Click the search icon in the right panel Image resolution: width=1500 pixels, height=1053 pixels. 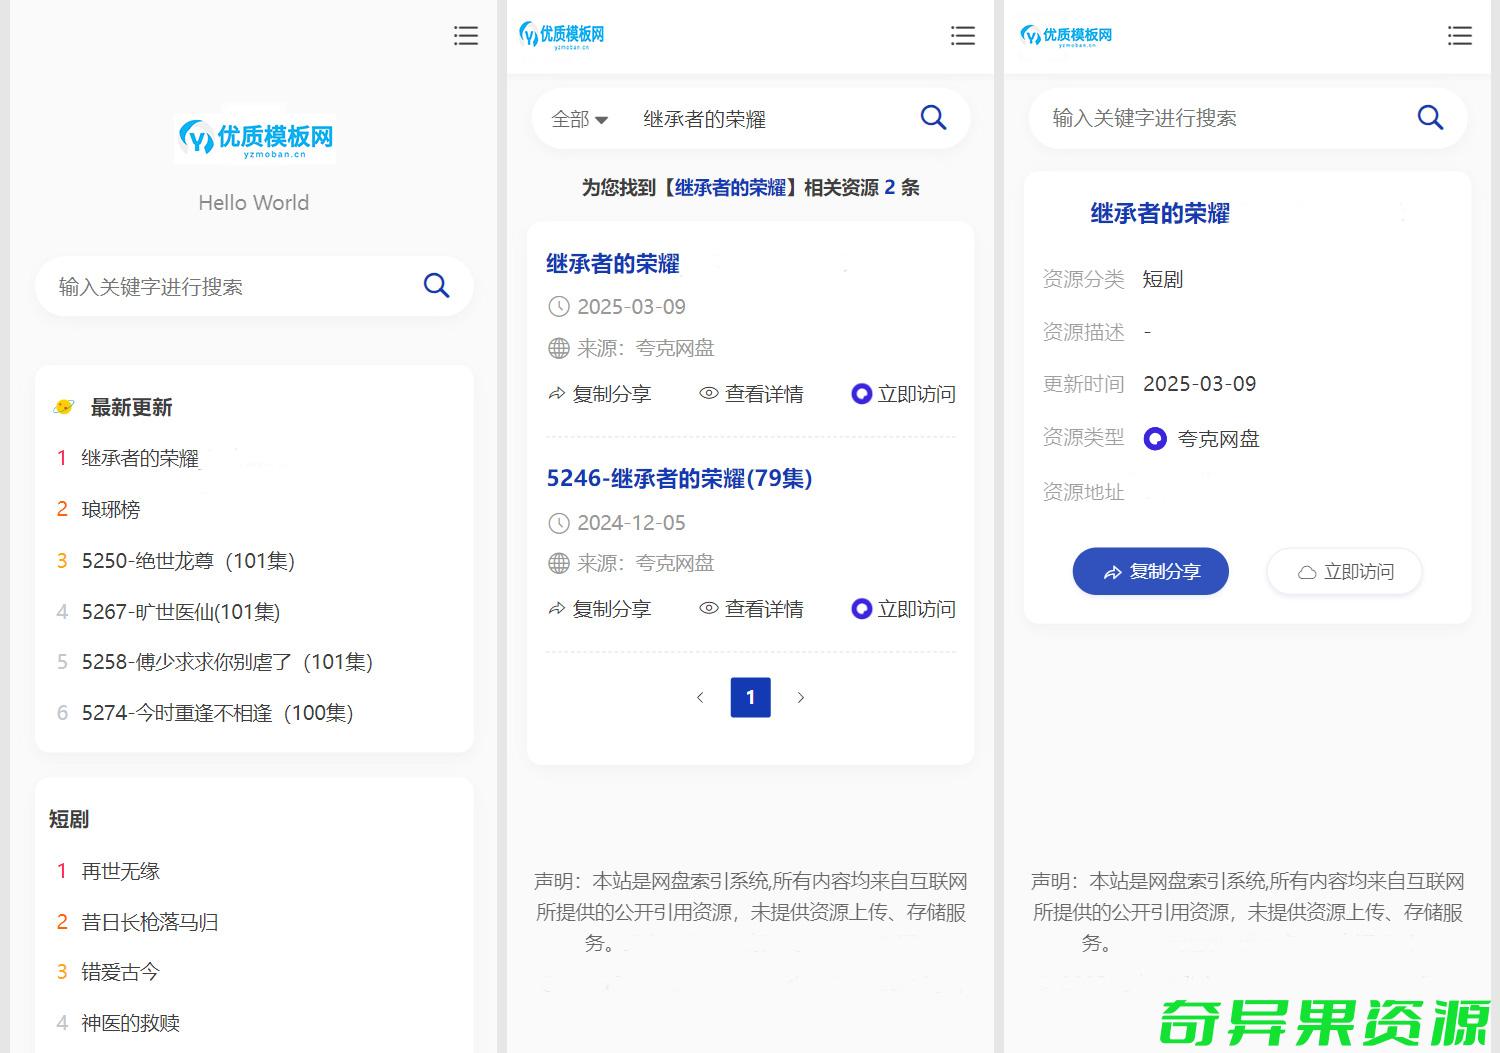[1430, 117]
